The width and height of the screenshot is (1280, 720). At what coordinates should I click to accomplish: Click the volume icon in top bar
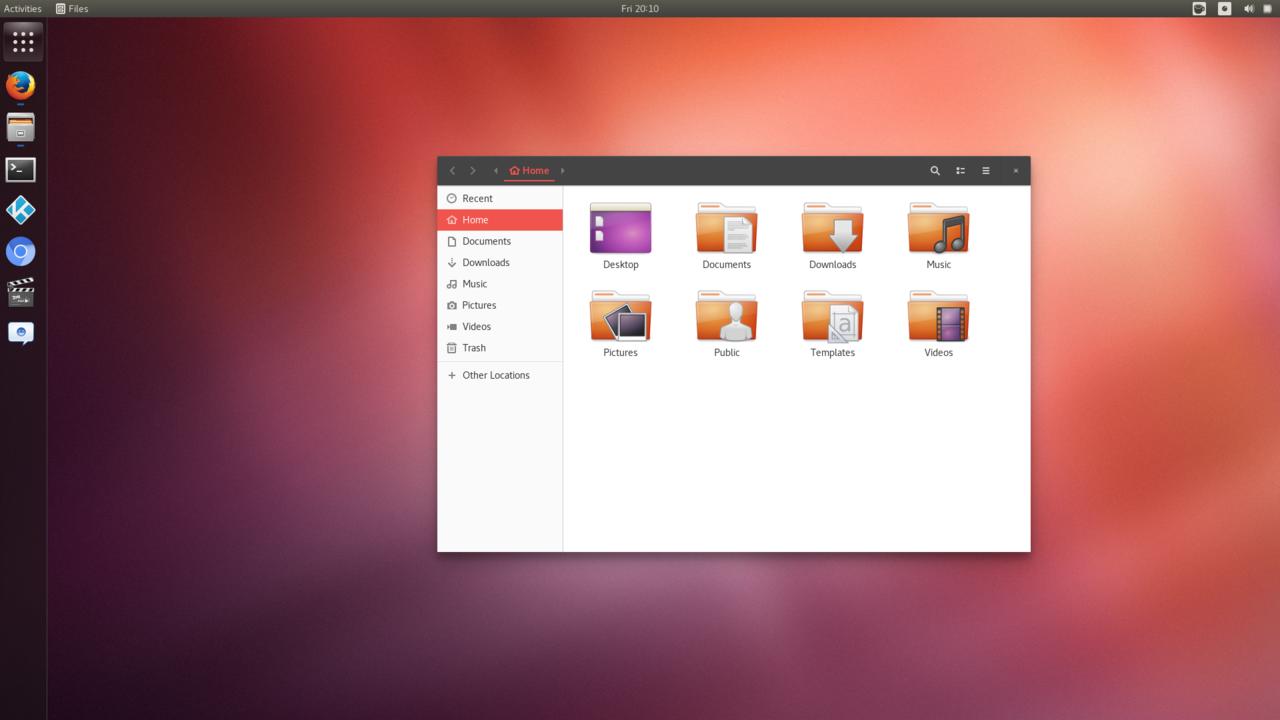click(x=1249, y=8)
